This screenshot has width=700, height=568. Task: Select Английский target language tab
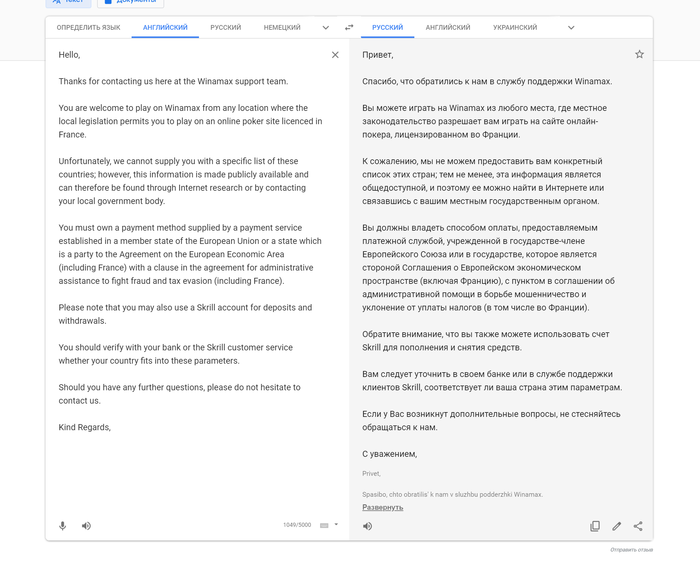(x=448, y=28)
